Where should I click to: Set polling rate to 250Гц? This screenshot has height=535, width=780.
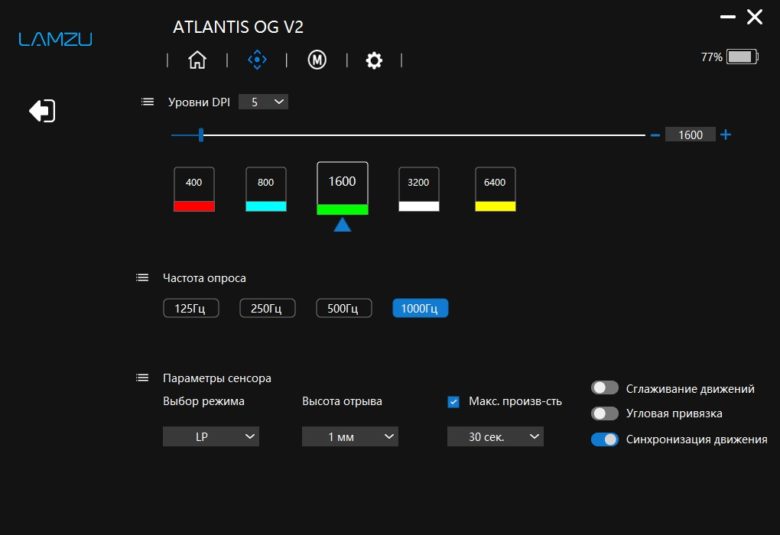point(267,309)
